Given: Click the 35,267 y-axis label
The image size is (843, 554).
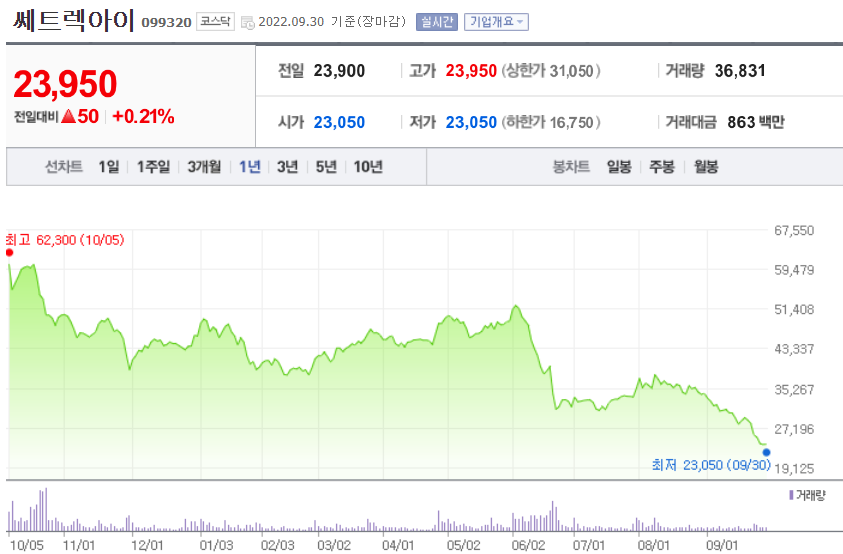Looking at the screenshot, I should [794, 389].
